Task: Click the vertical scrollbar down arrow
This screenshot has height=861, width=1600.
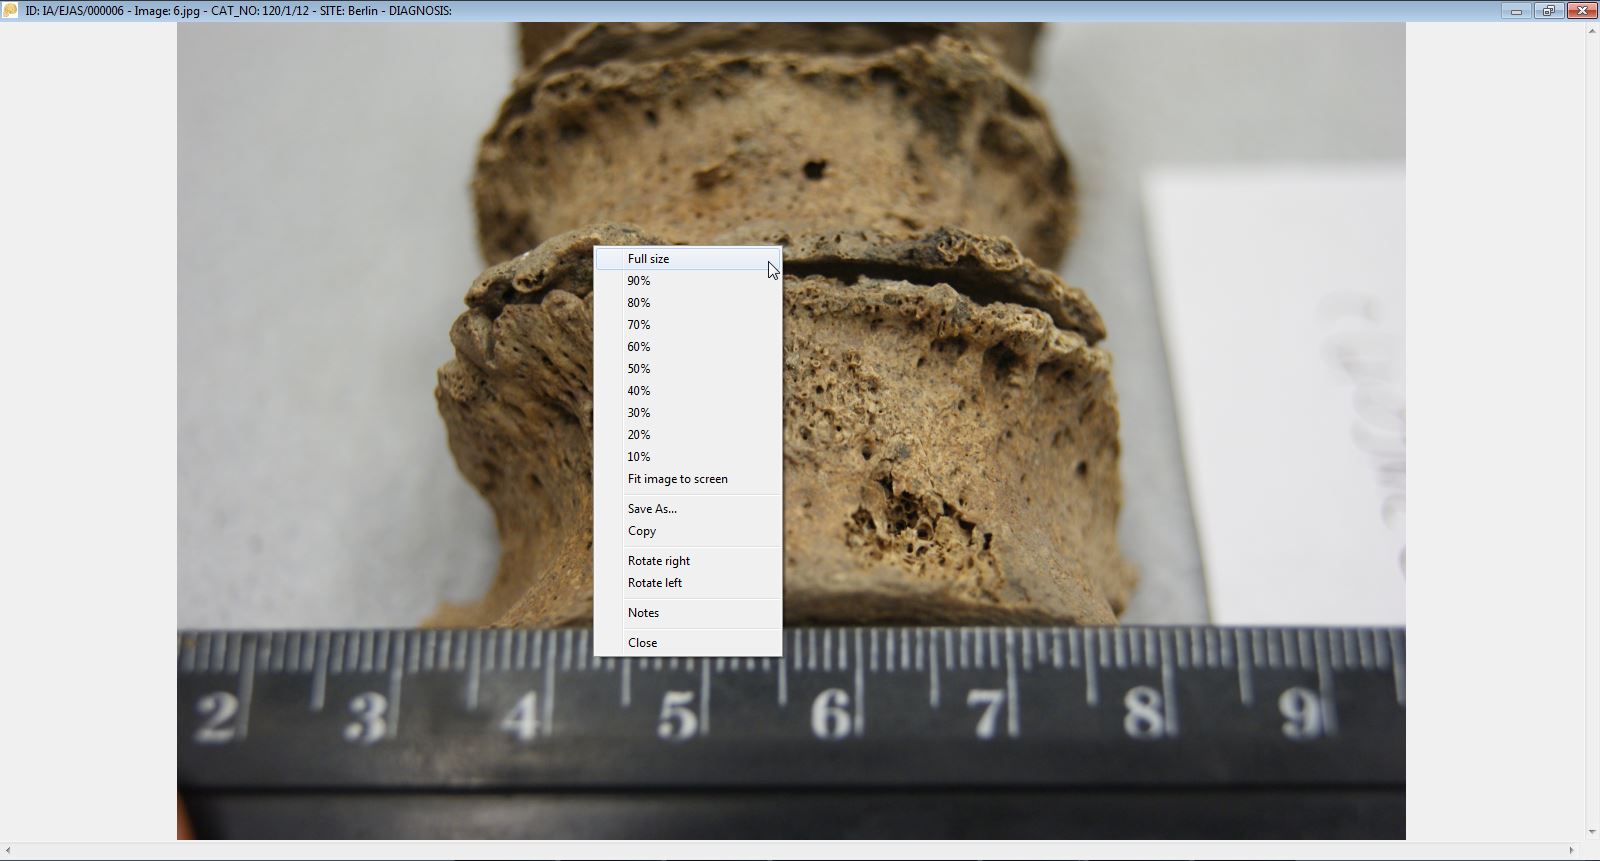Action: [x=1591, y=832]
